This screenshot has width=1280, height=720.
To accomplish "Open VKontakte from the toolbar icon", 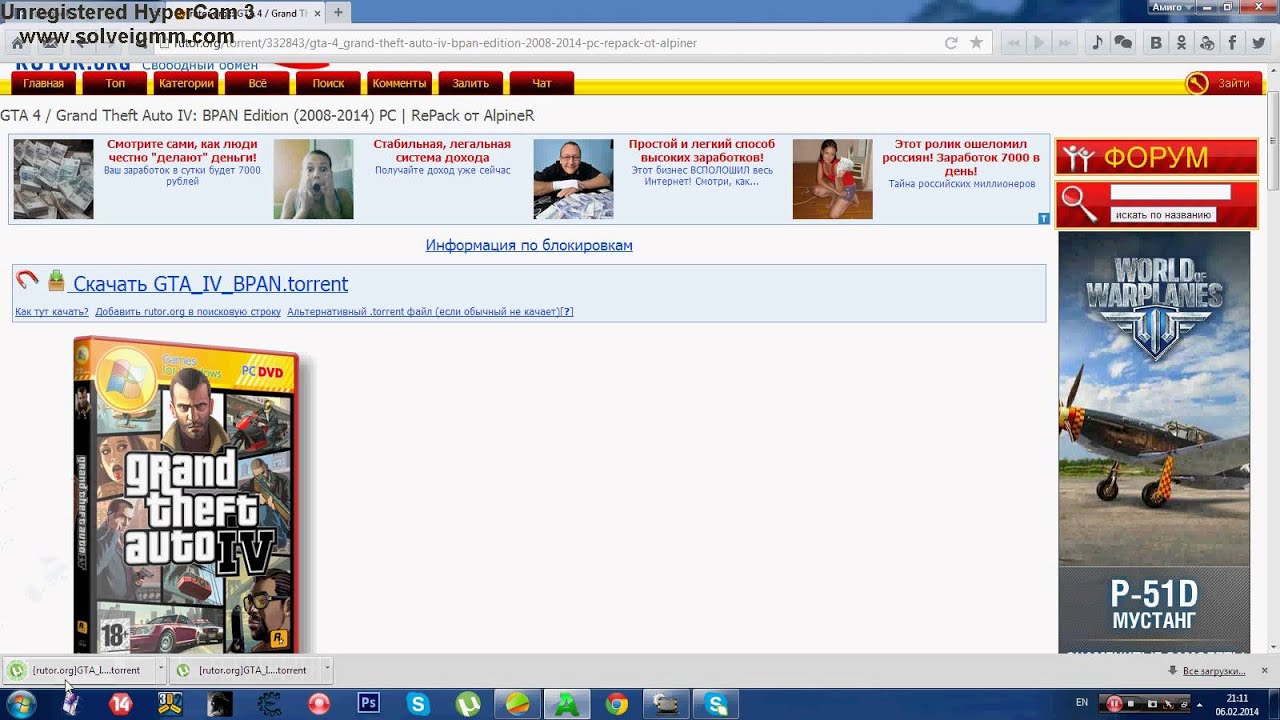I will pos(1157,43).
